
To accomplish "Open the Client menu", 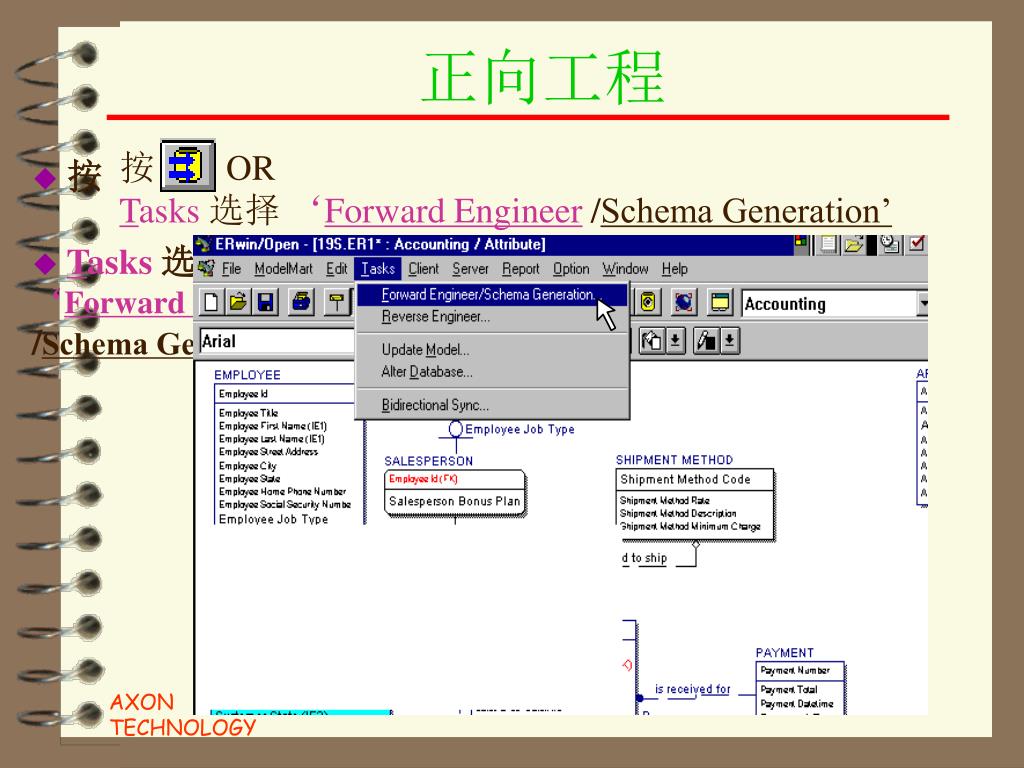I will tap(424, 269).
